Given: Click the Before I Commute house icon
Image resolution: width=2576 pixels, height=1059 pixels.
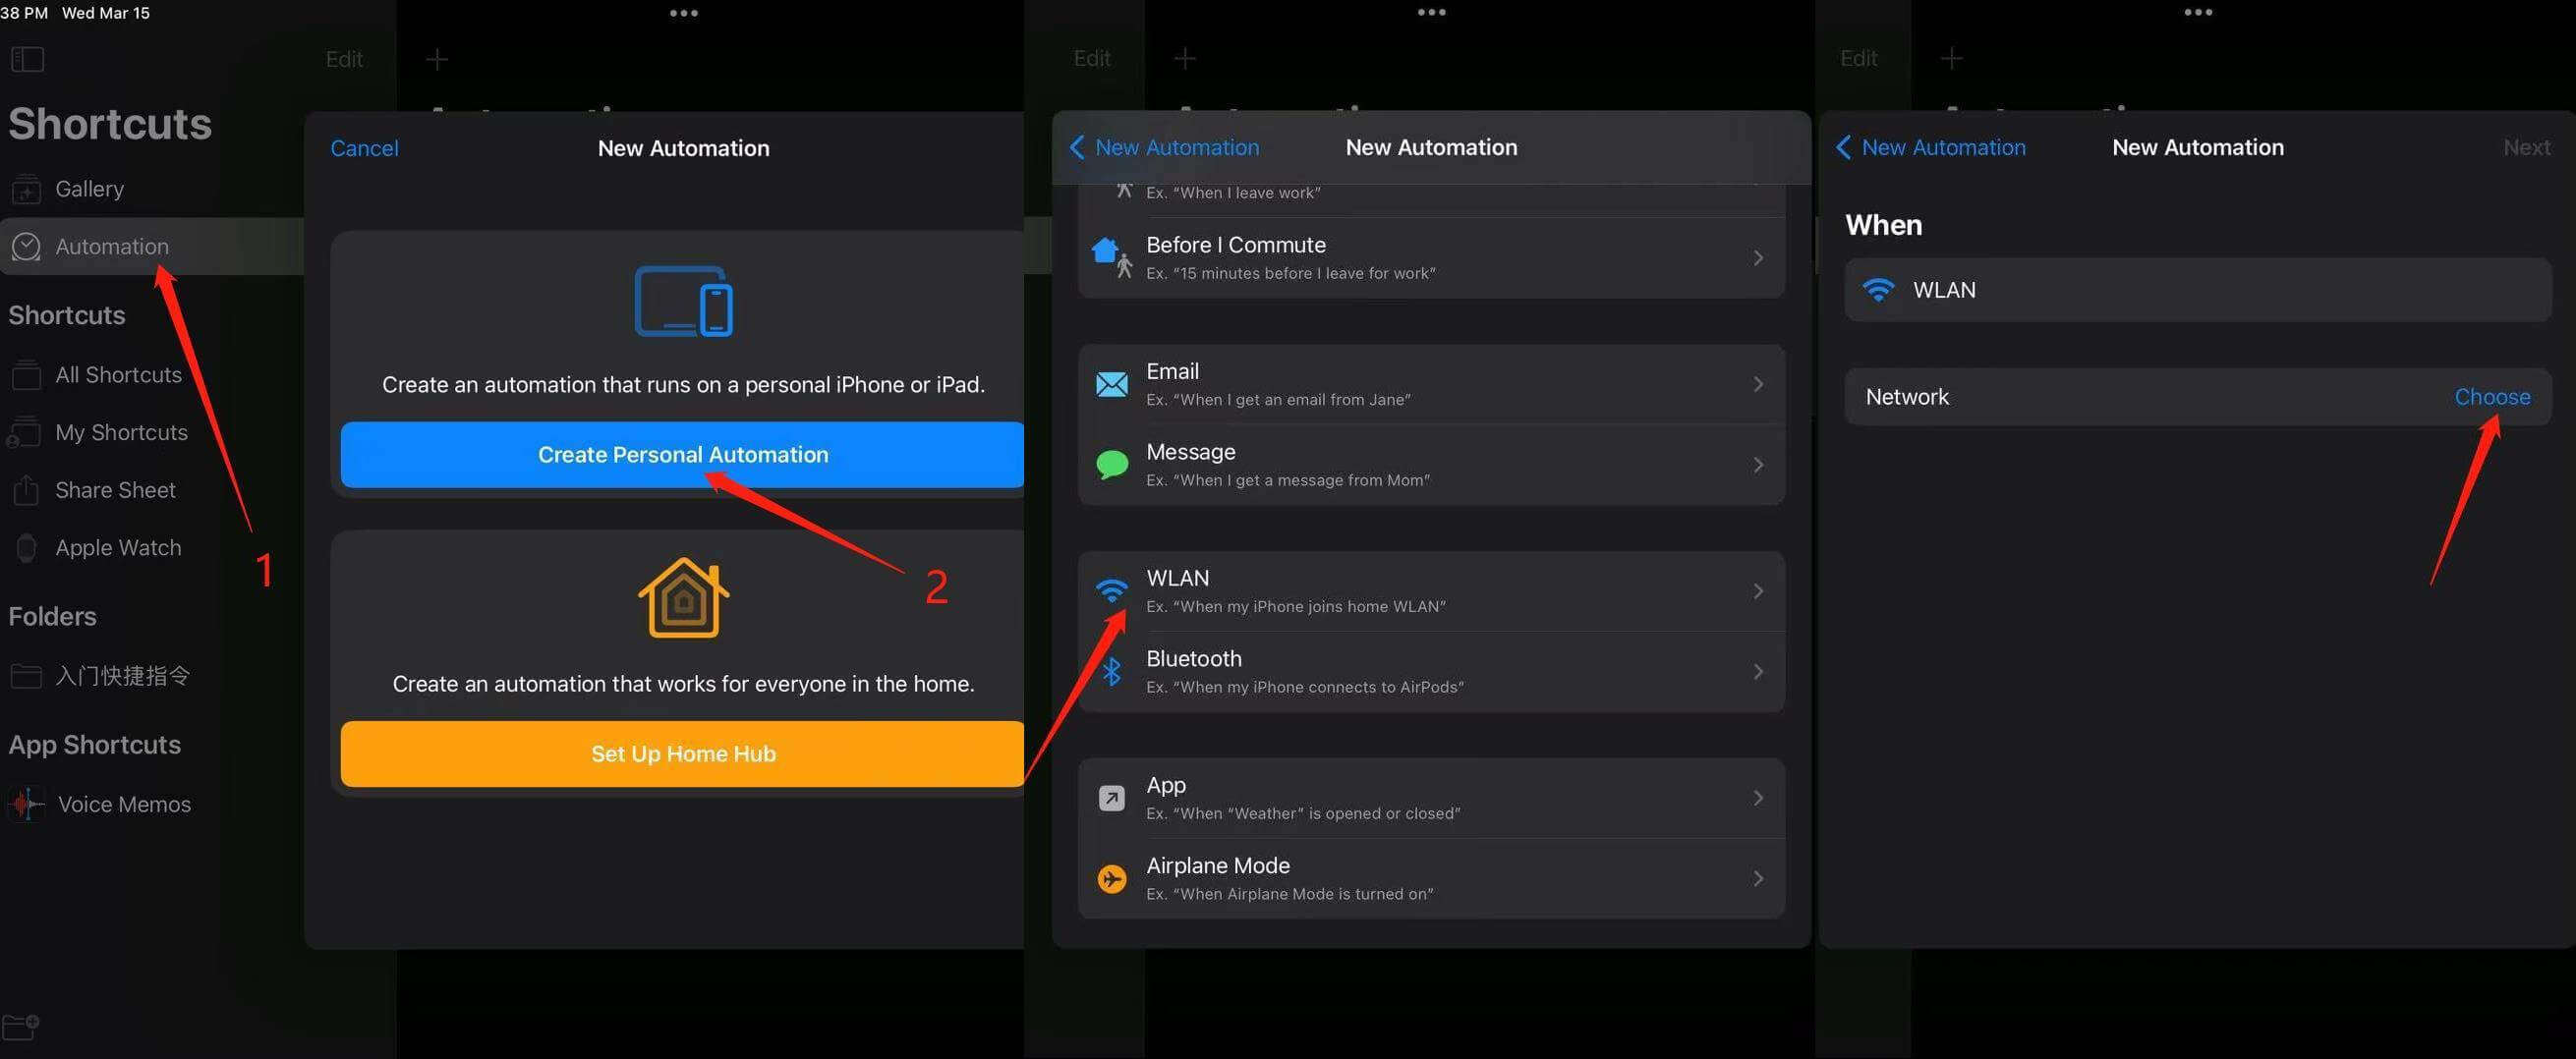Looking at the screenshot, I should coord(1112,257).
